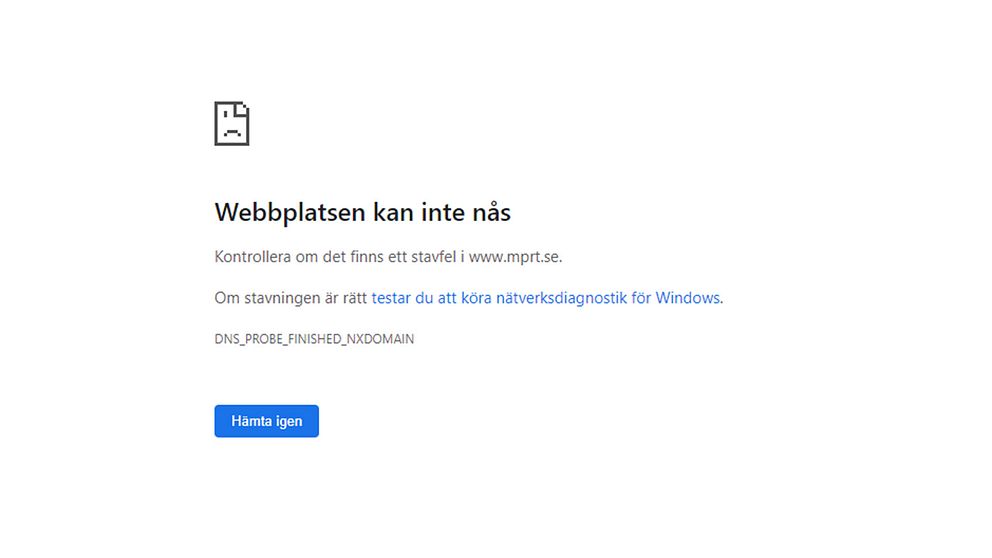Click the word stavfel in the message
Viewport: 992px width, 558px height.
pos(432,257)
